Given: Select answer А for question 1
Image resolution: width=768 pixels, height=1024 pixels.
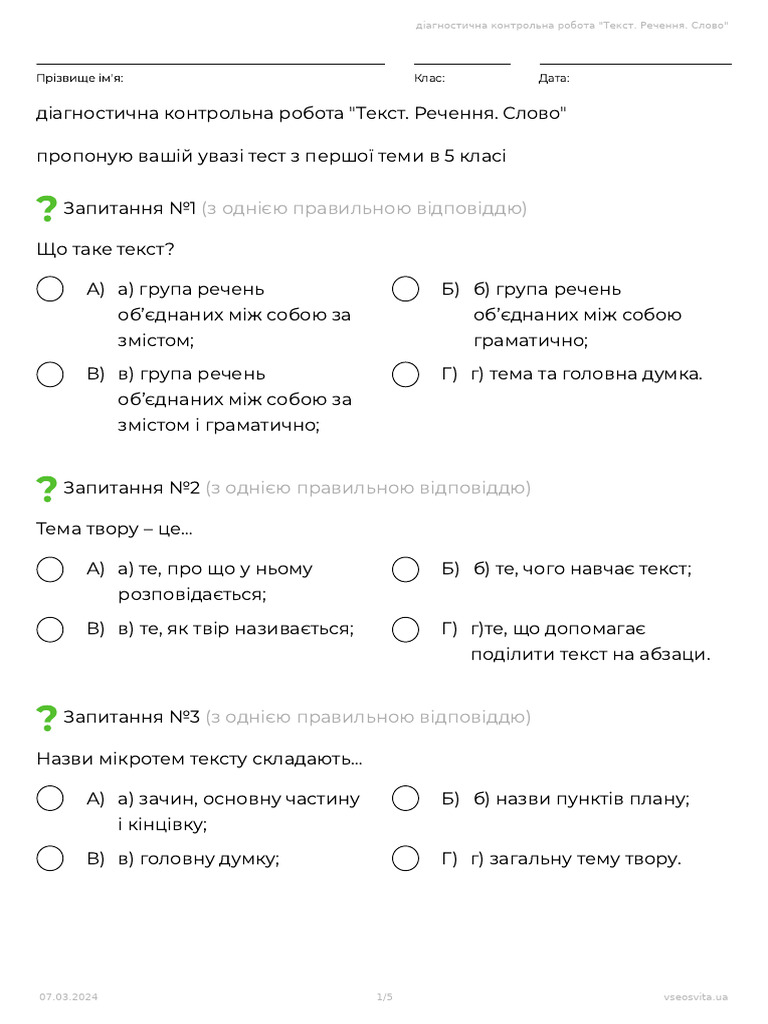Looking at the screenshot, I should [x=50, y=289].
